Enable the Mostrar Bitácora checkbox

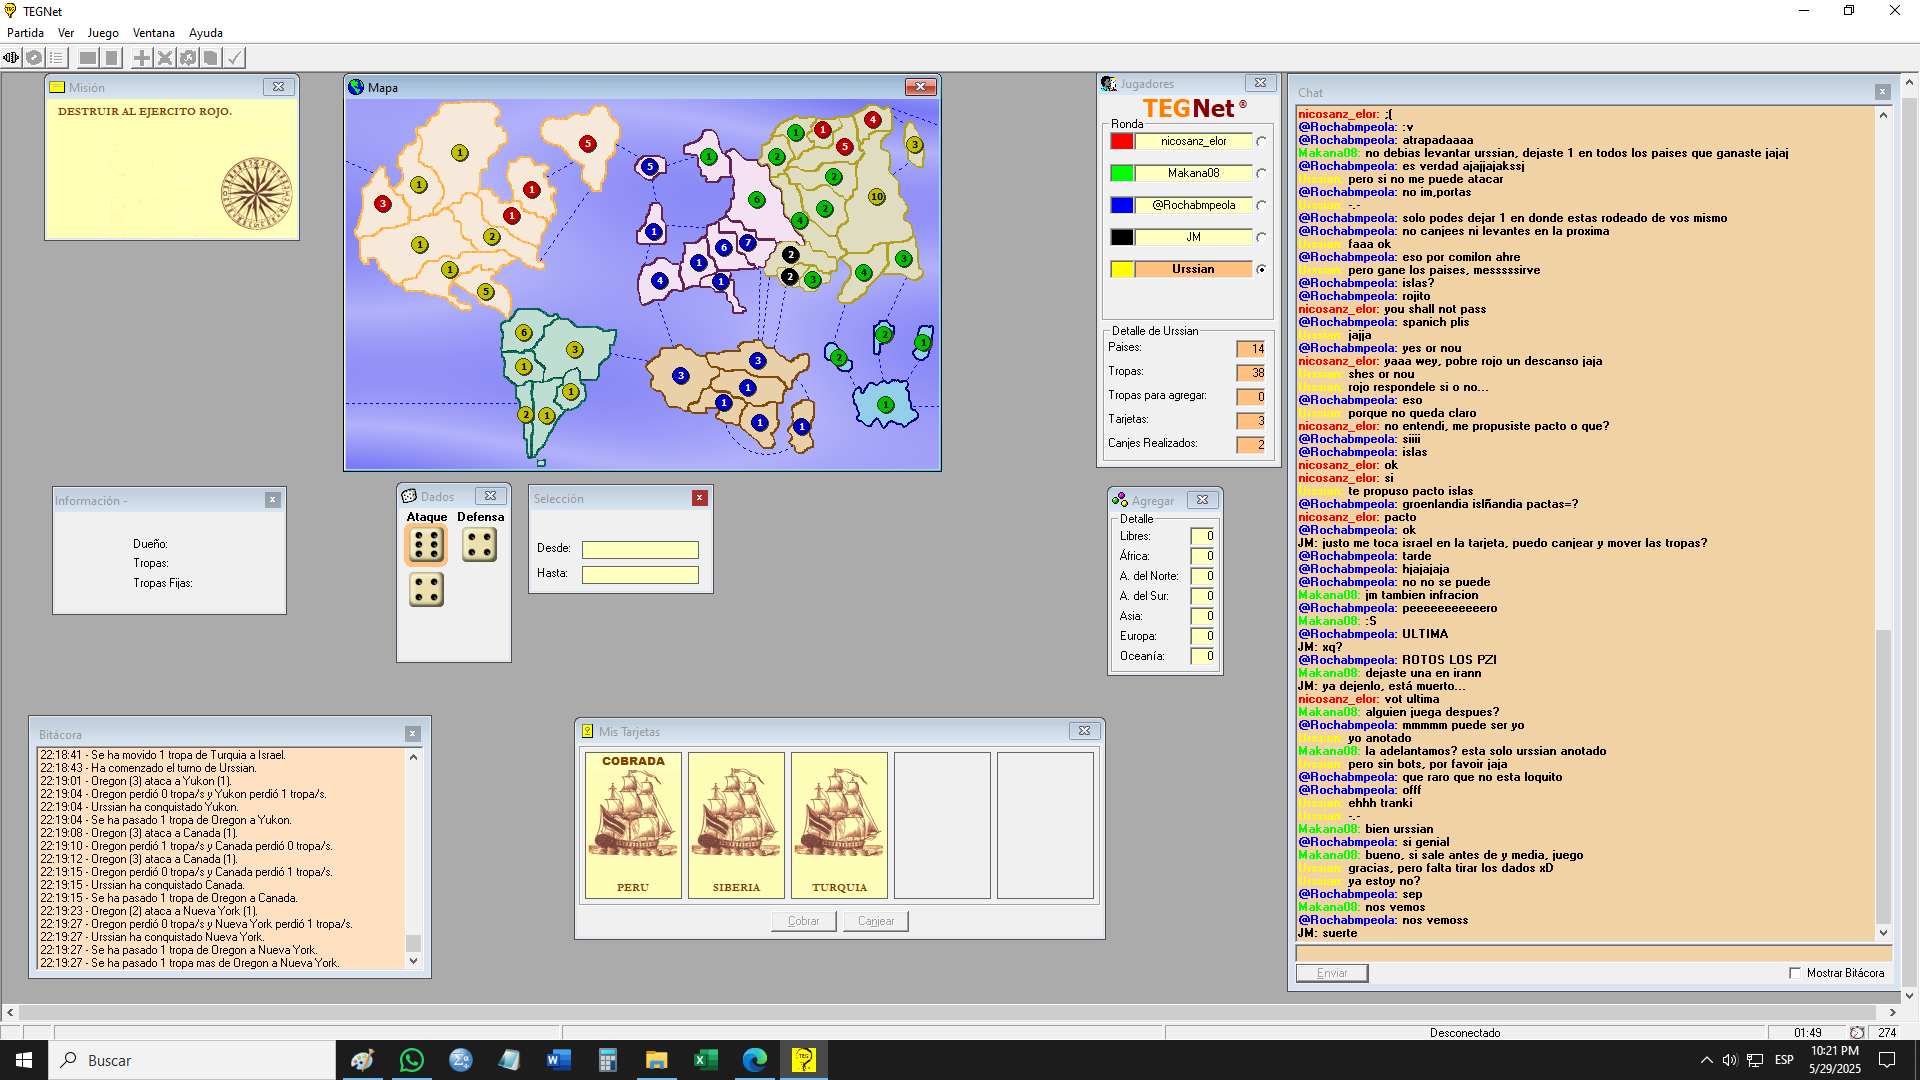click(1795, 973)
